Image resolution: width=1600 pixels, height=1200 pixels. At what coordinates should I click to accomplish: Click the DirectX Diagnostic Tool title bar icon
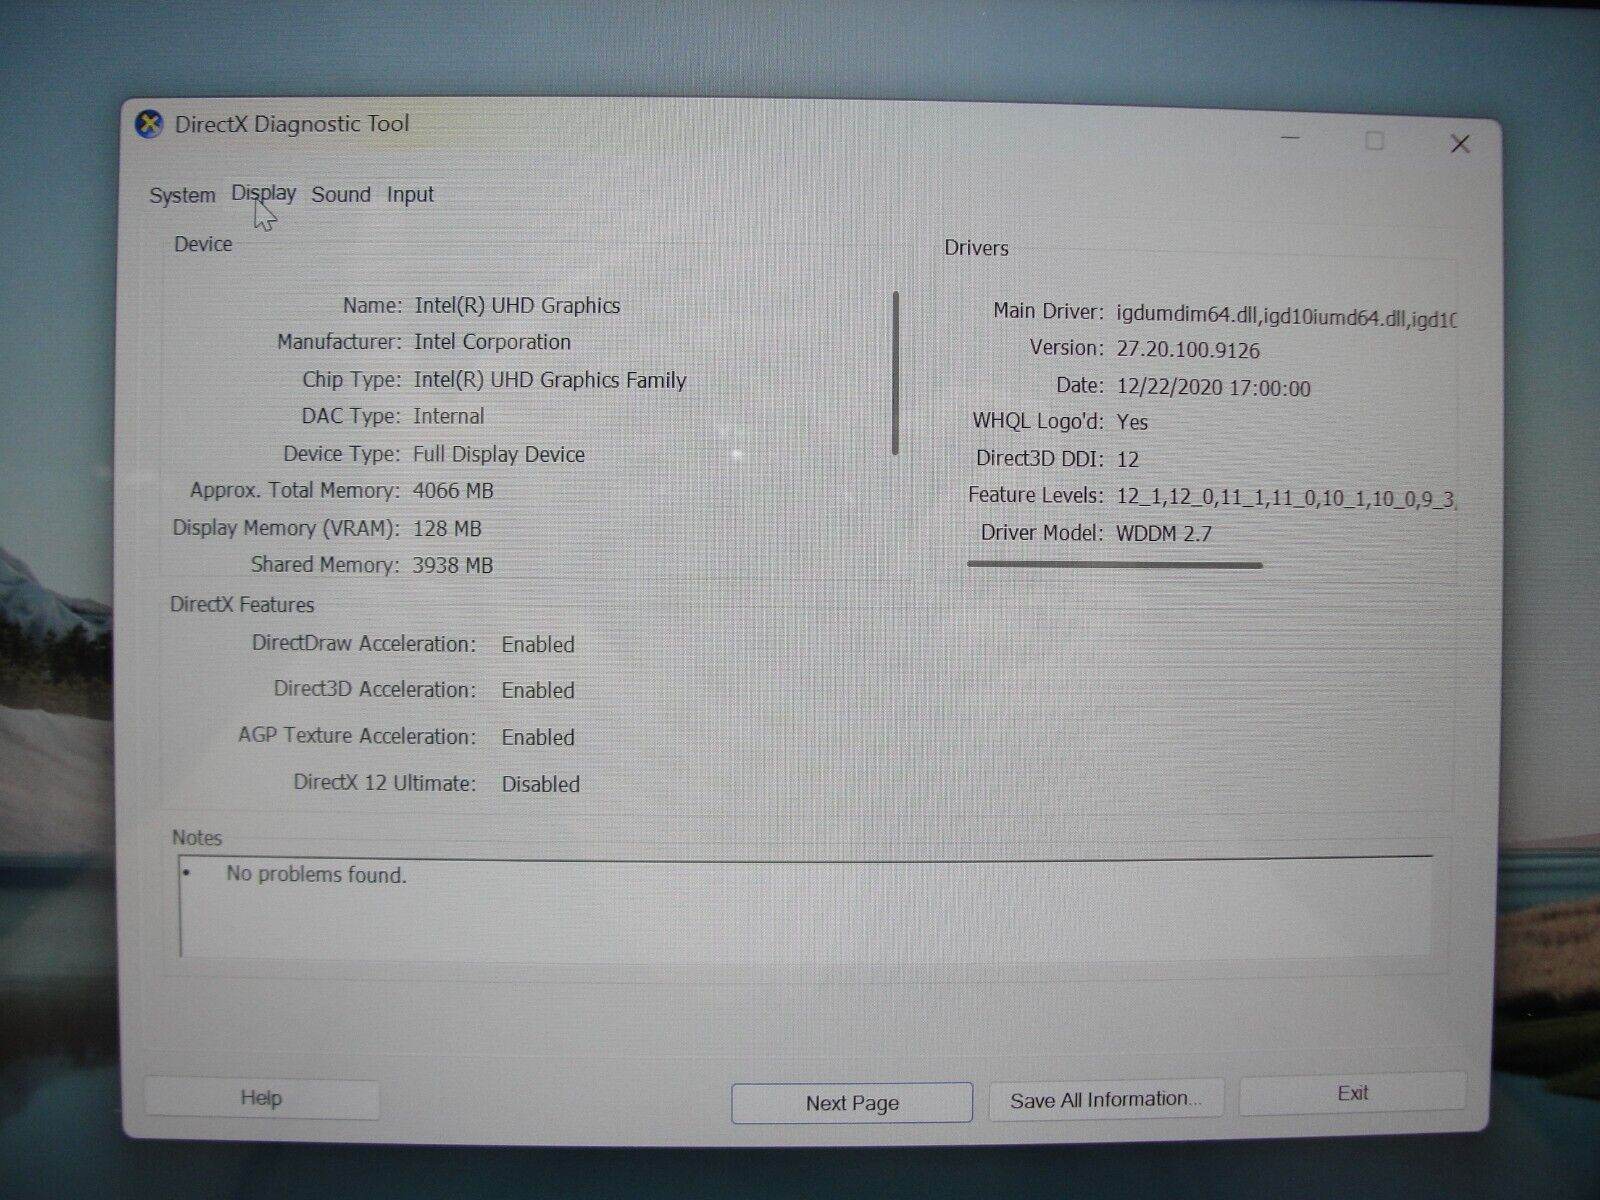click(148, 123)
